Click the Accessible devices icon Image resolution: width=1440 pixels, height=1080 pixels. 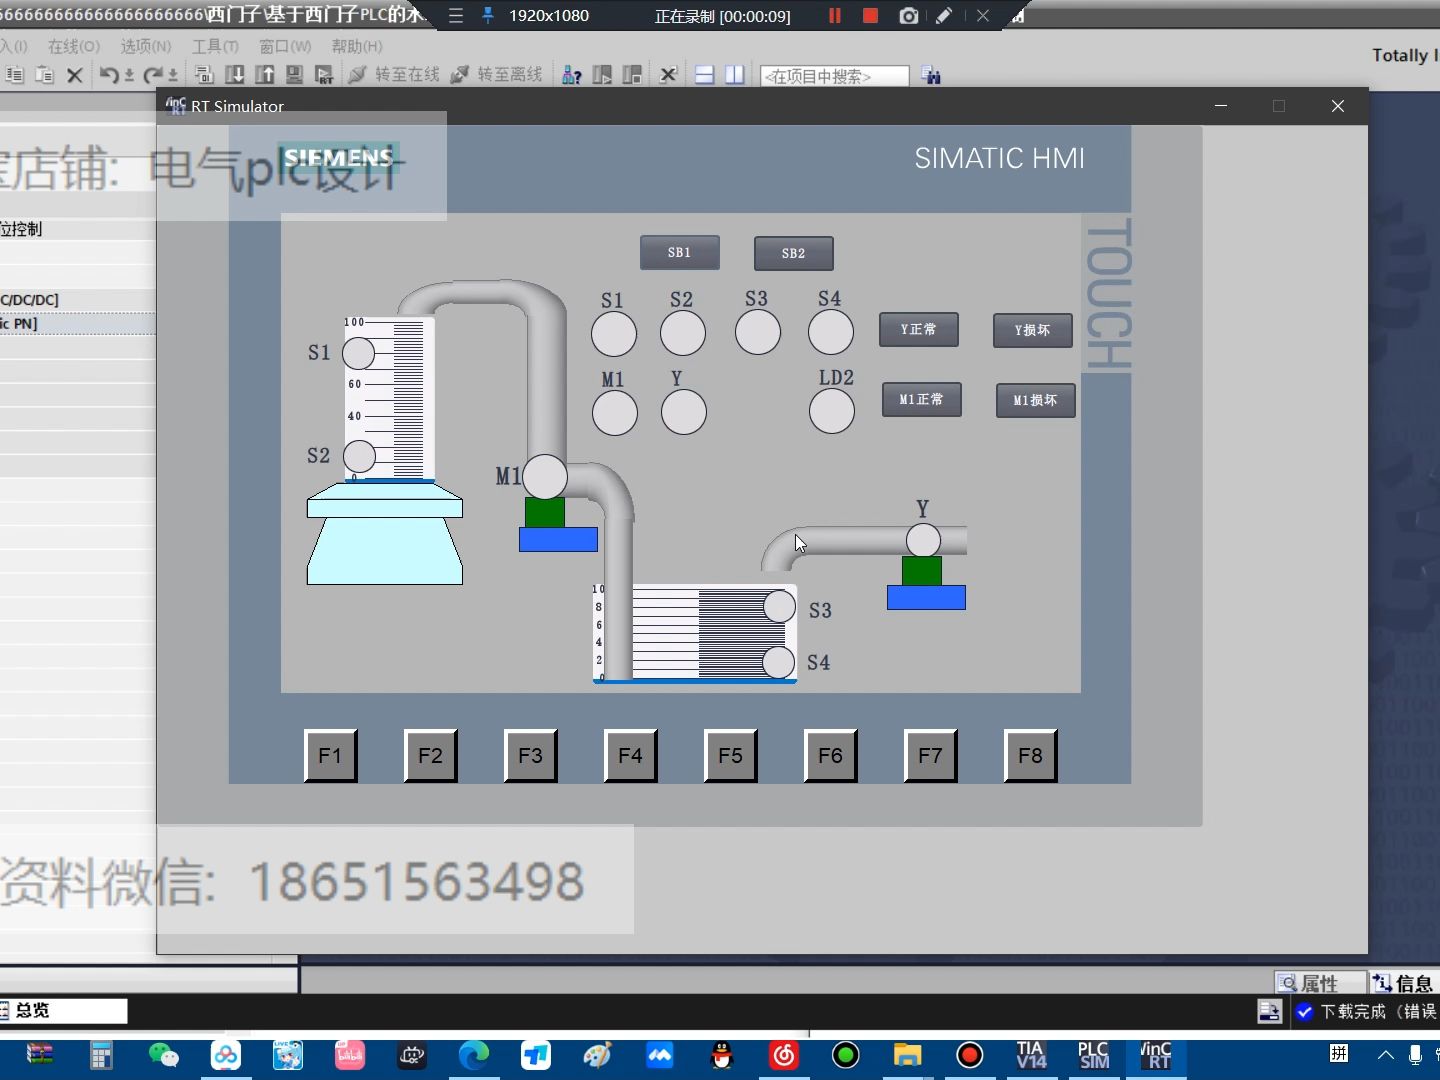[x=572, y=75]
